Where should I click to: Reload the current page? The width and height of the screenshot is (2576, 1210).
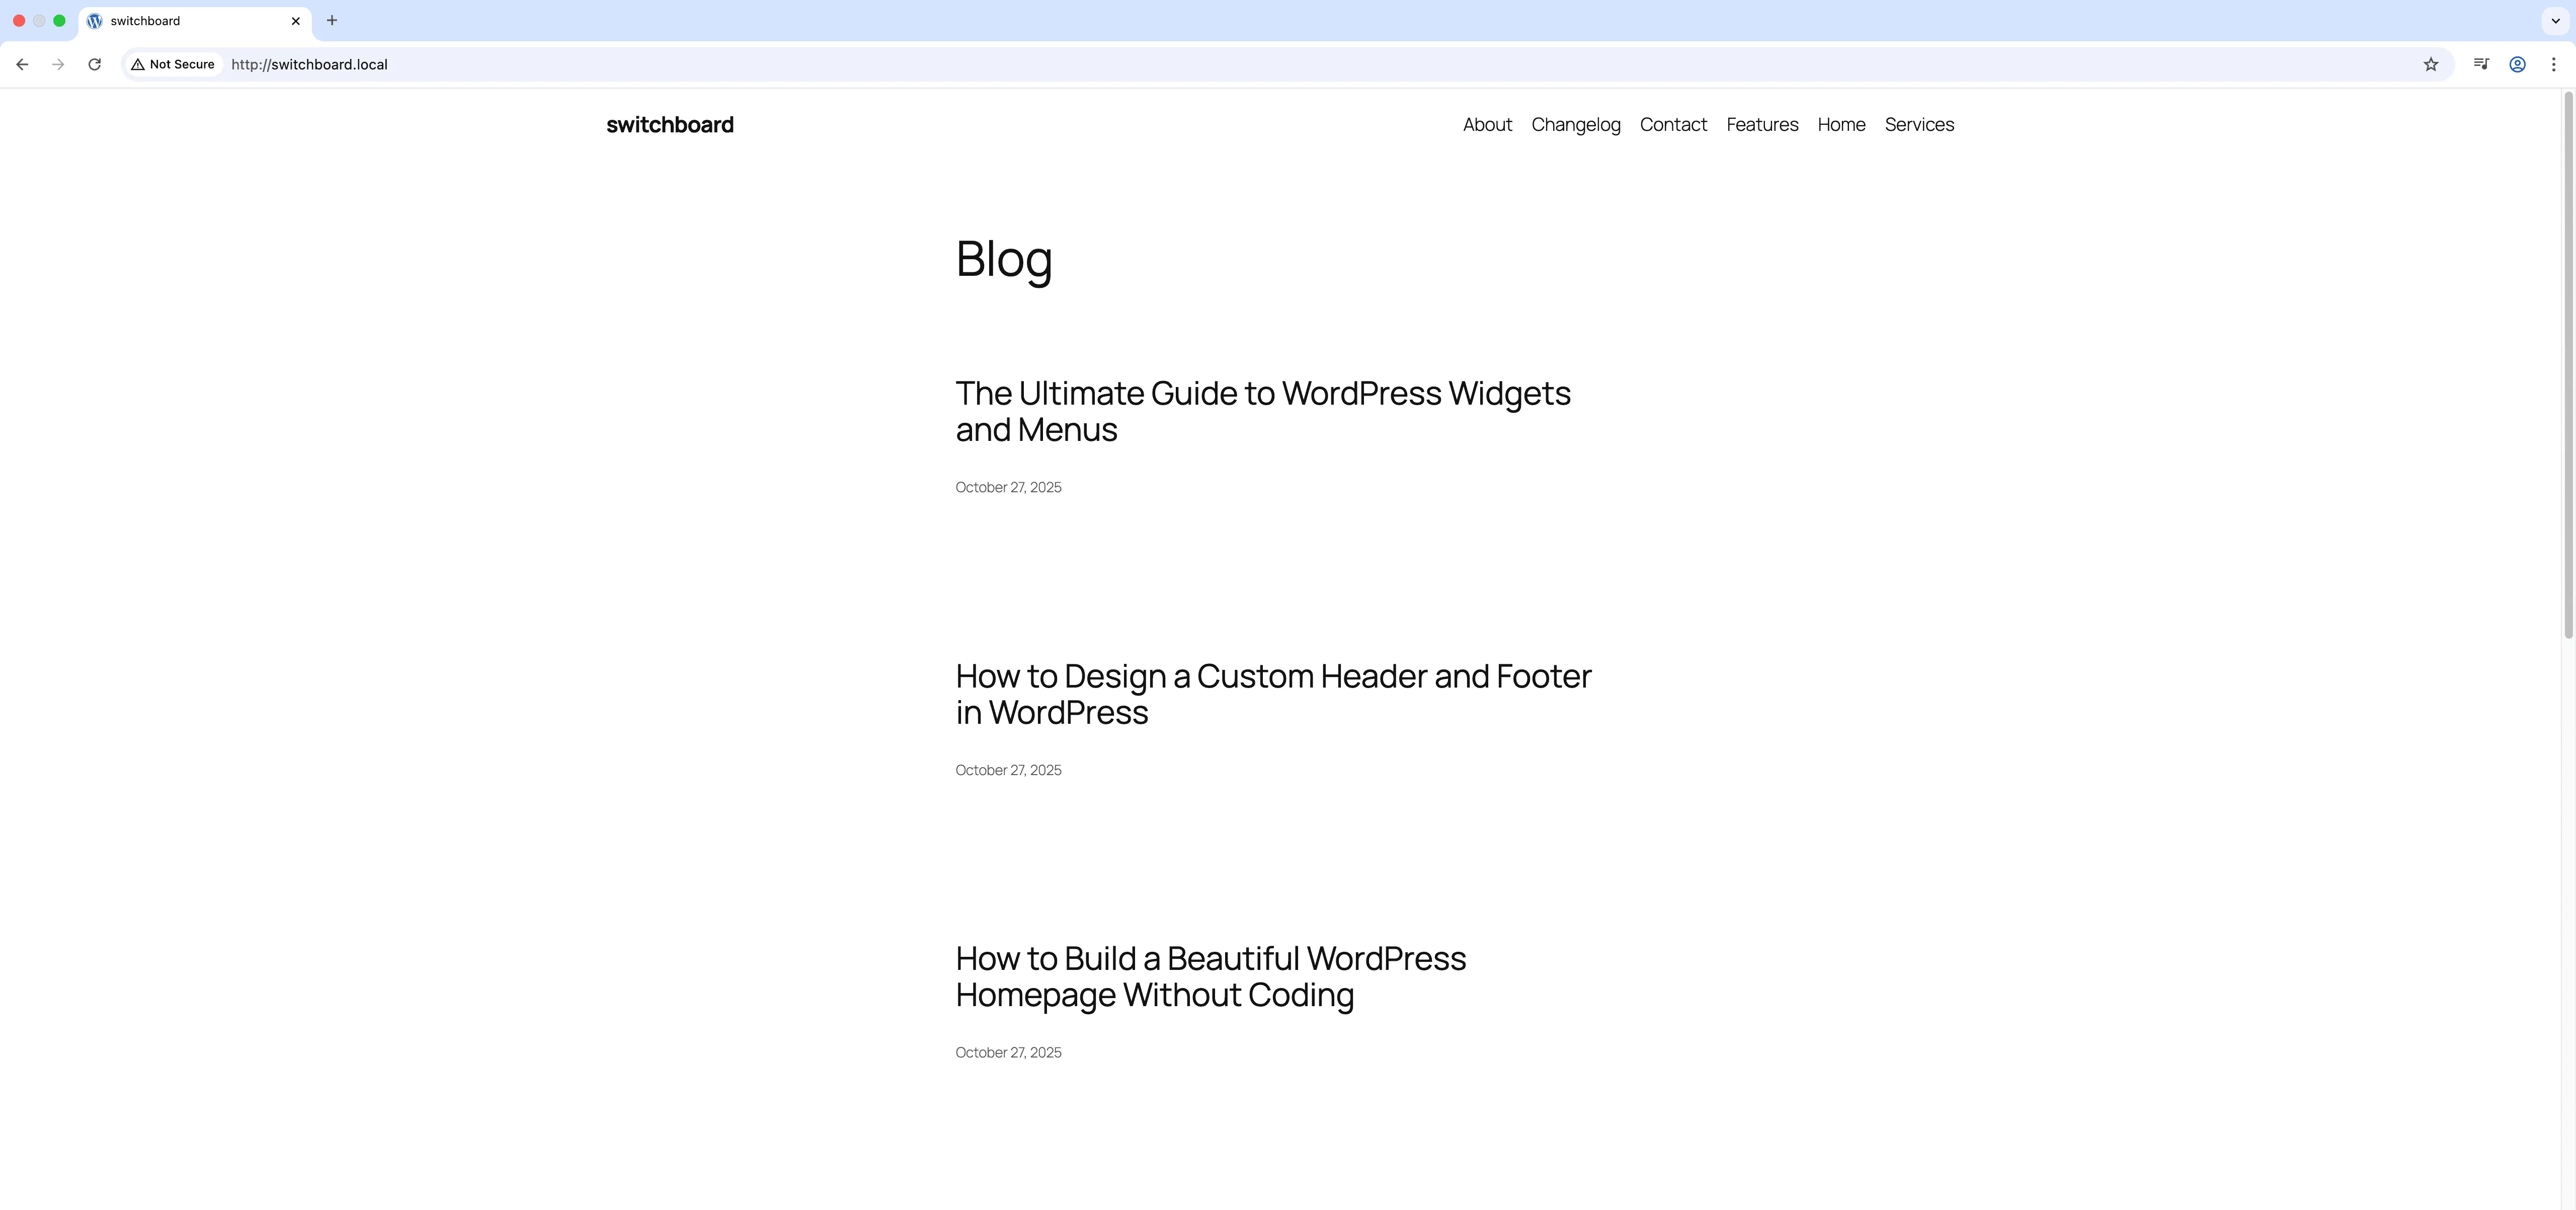coord(94,64)
